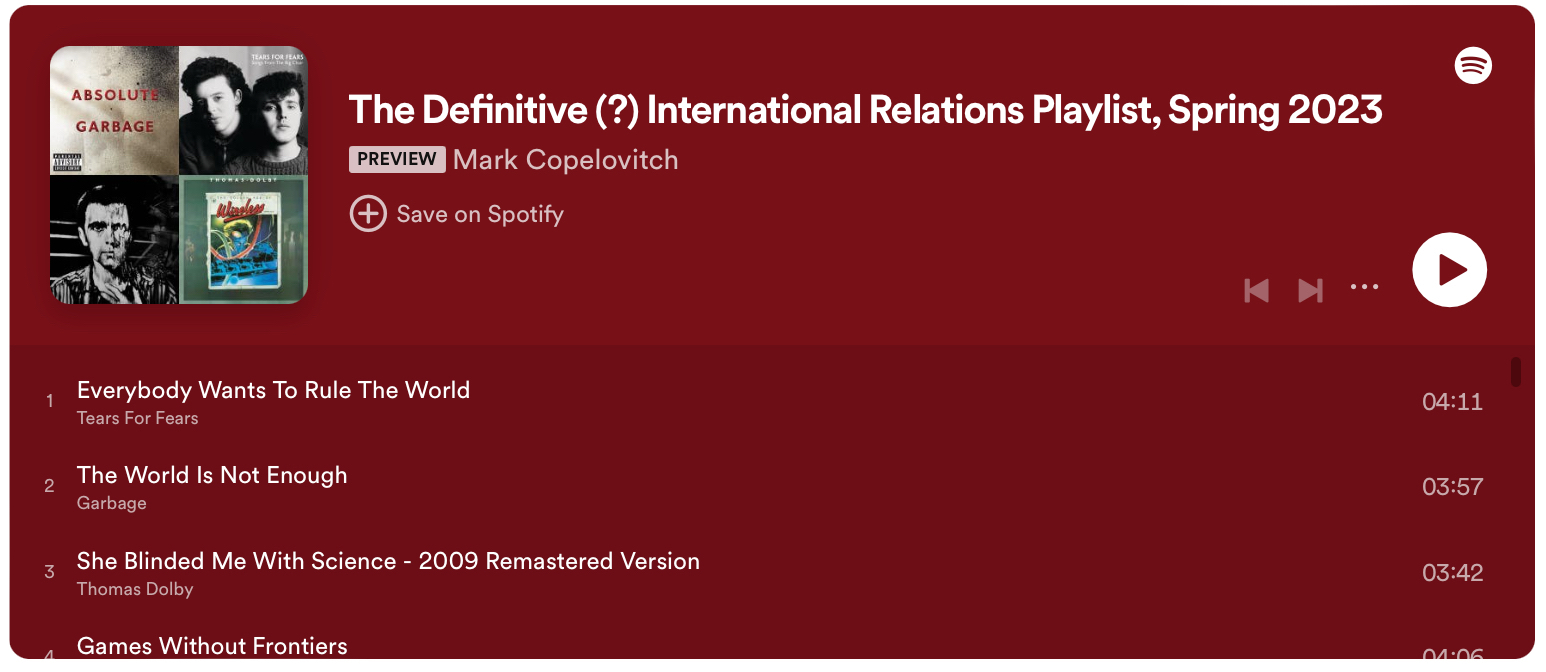Click the playlist cover art collage
The width and height of the screenshot is (1546, 672).
click(179, 175)
